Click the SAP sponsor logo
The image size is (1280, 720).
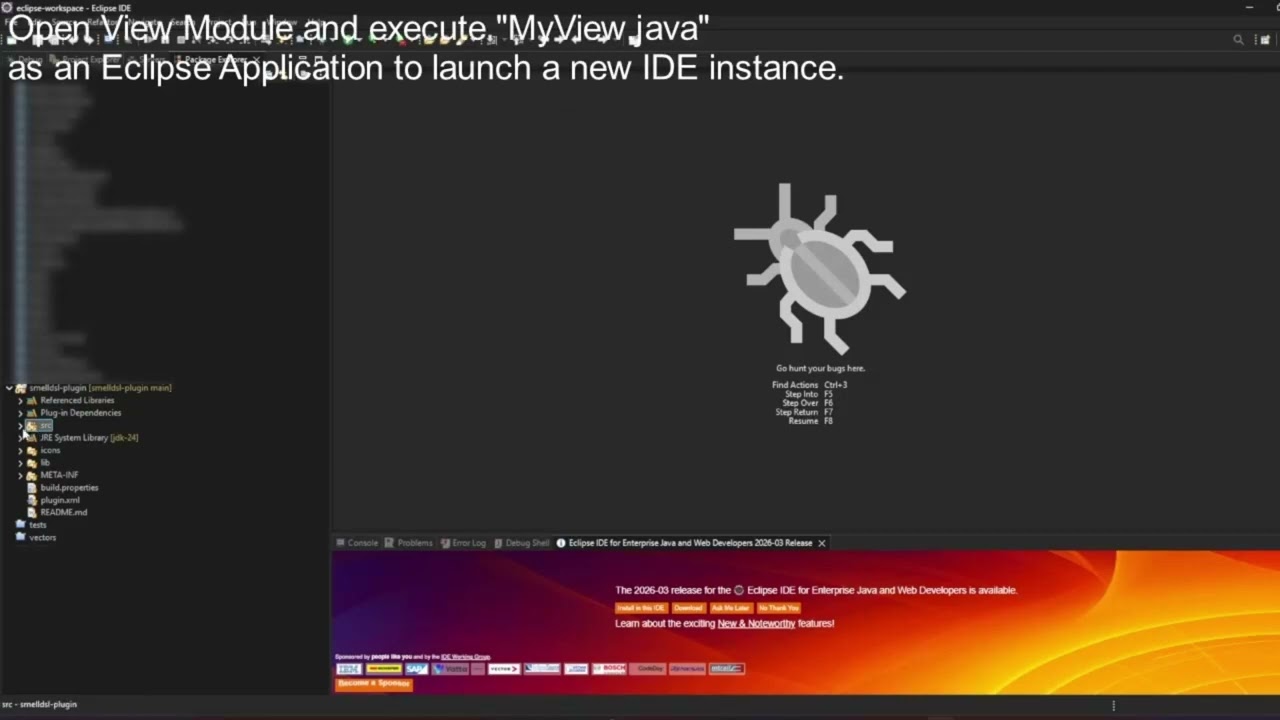(x=417, y=669)
